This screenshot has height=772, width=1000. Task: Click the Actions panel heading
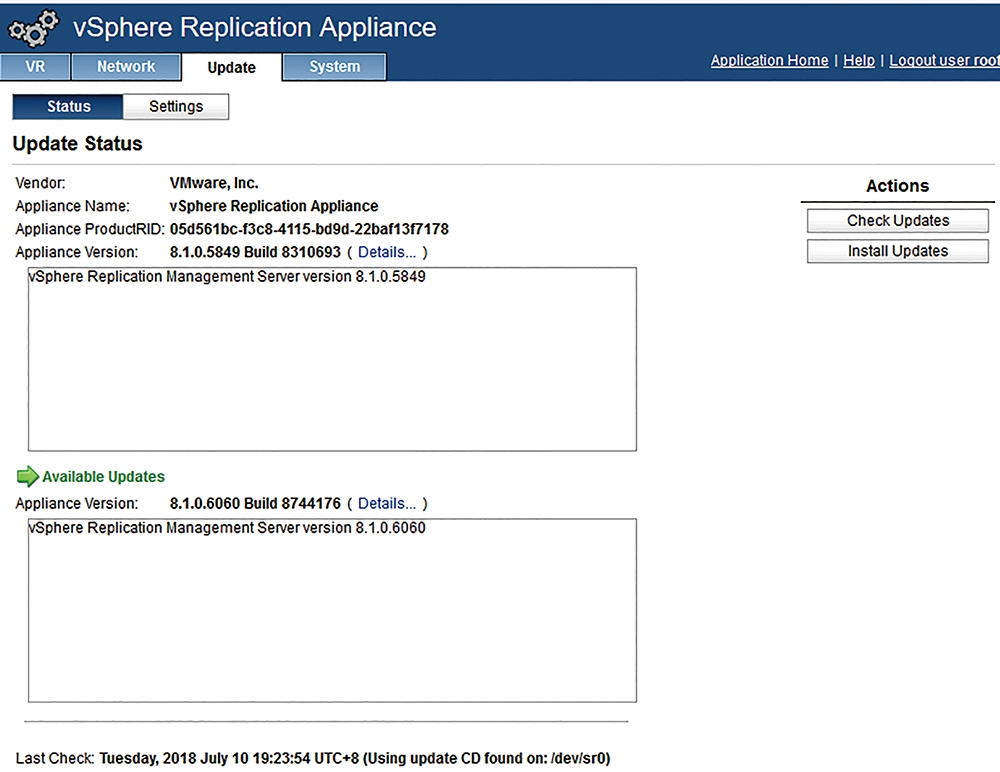[x=897, y=186]
